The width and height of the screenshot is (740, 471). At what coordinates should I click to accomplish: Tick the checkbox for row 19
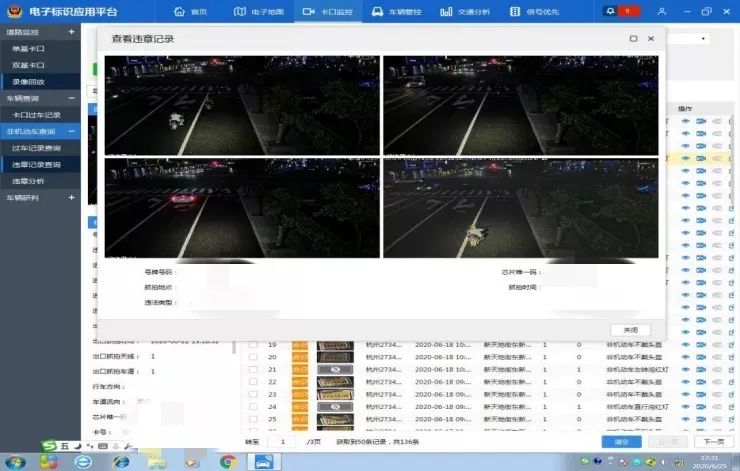pyautogui.click(x=253, y=345)
